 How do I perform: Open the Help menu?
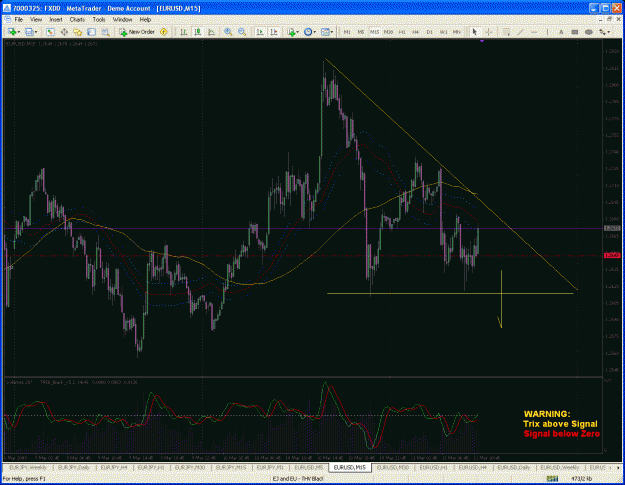[145, 20]
